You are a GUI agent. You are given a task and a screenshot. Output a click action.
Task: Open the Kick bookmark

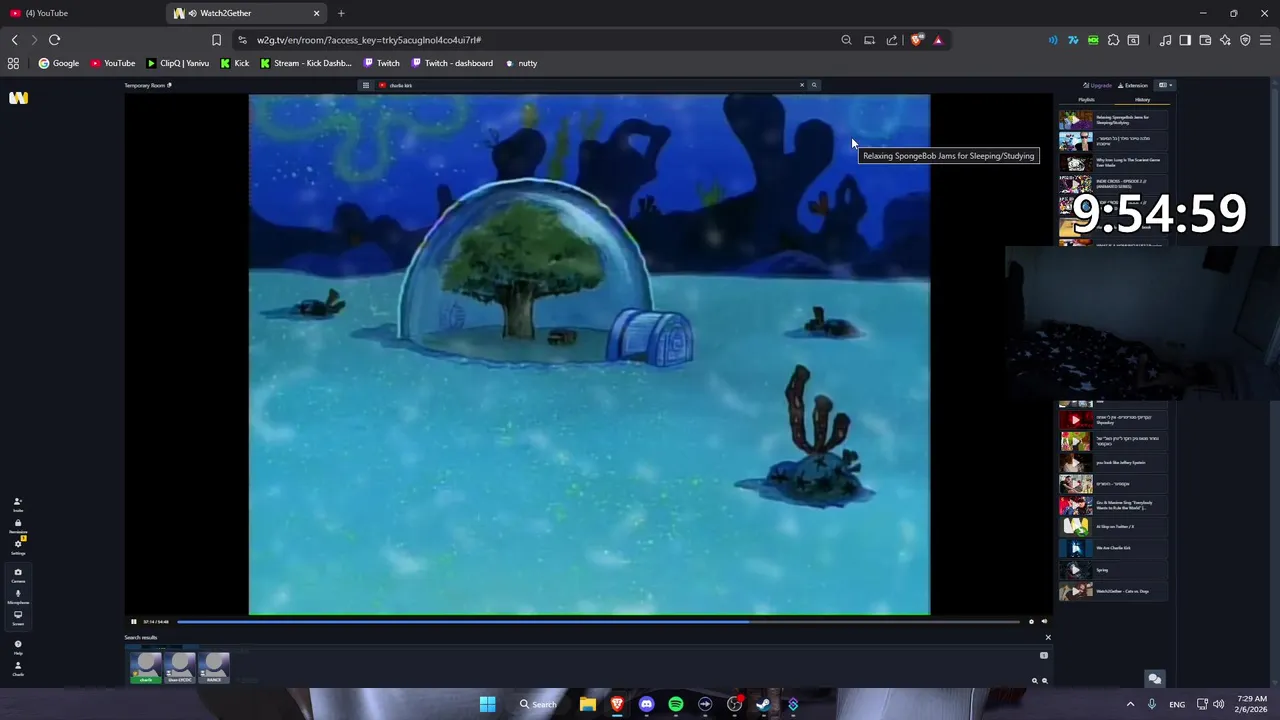pos(235,63)
